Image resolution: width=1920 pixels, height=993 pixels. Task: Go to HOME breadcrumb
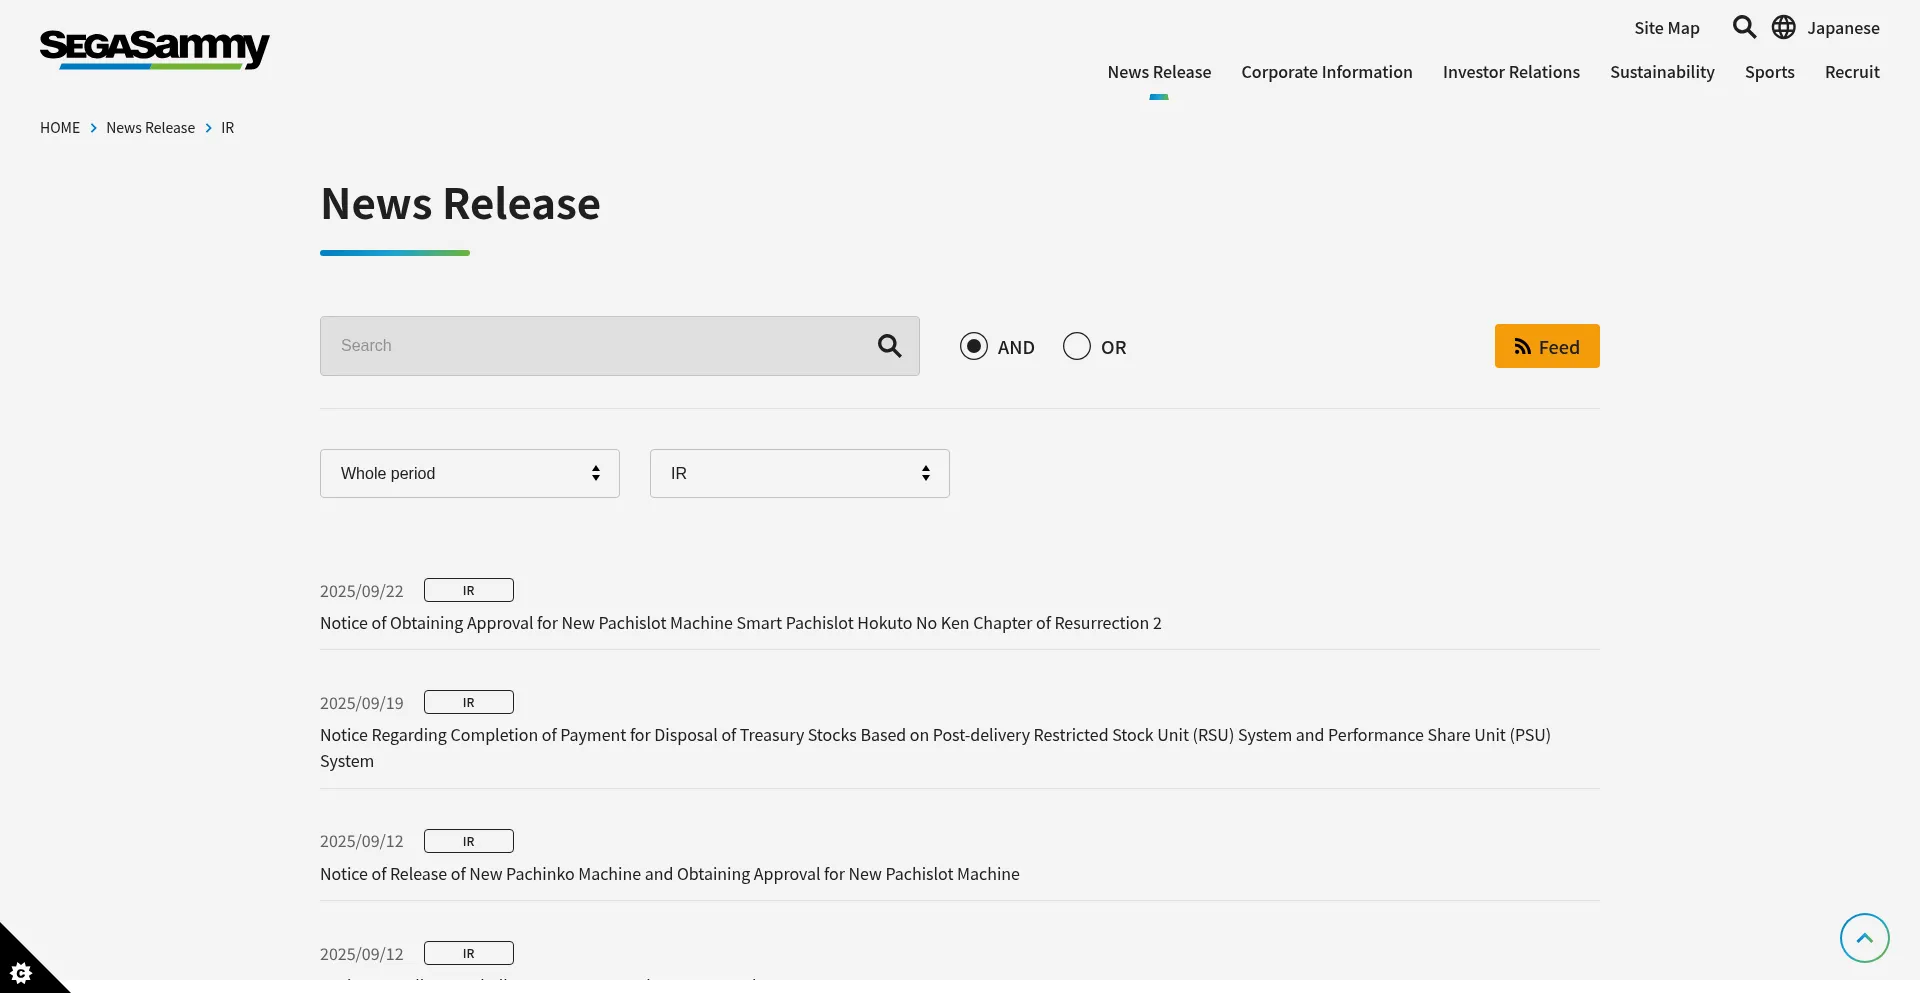60,128
